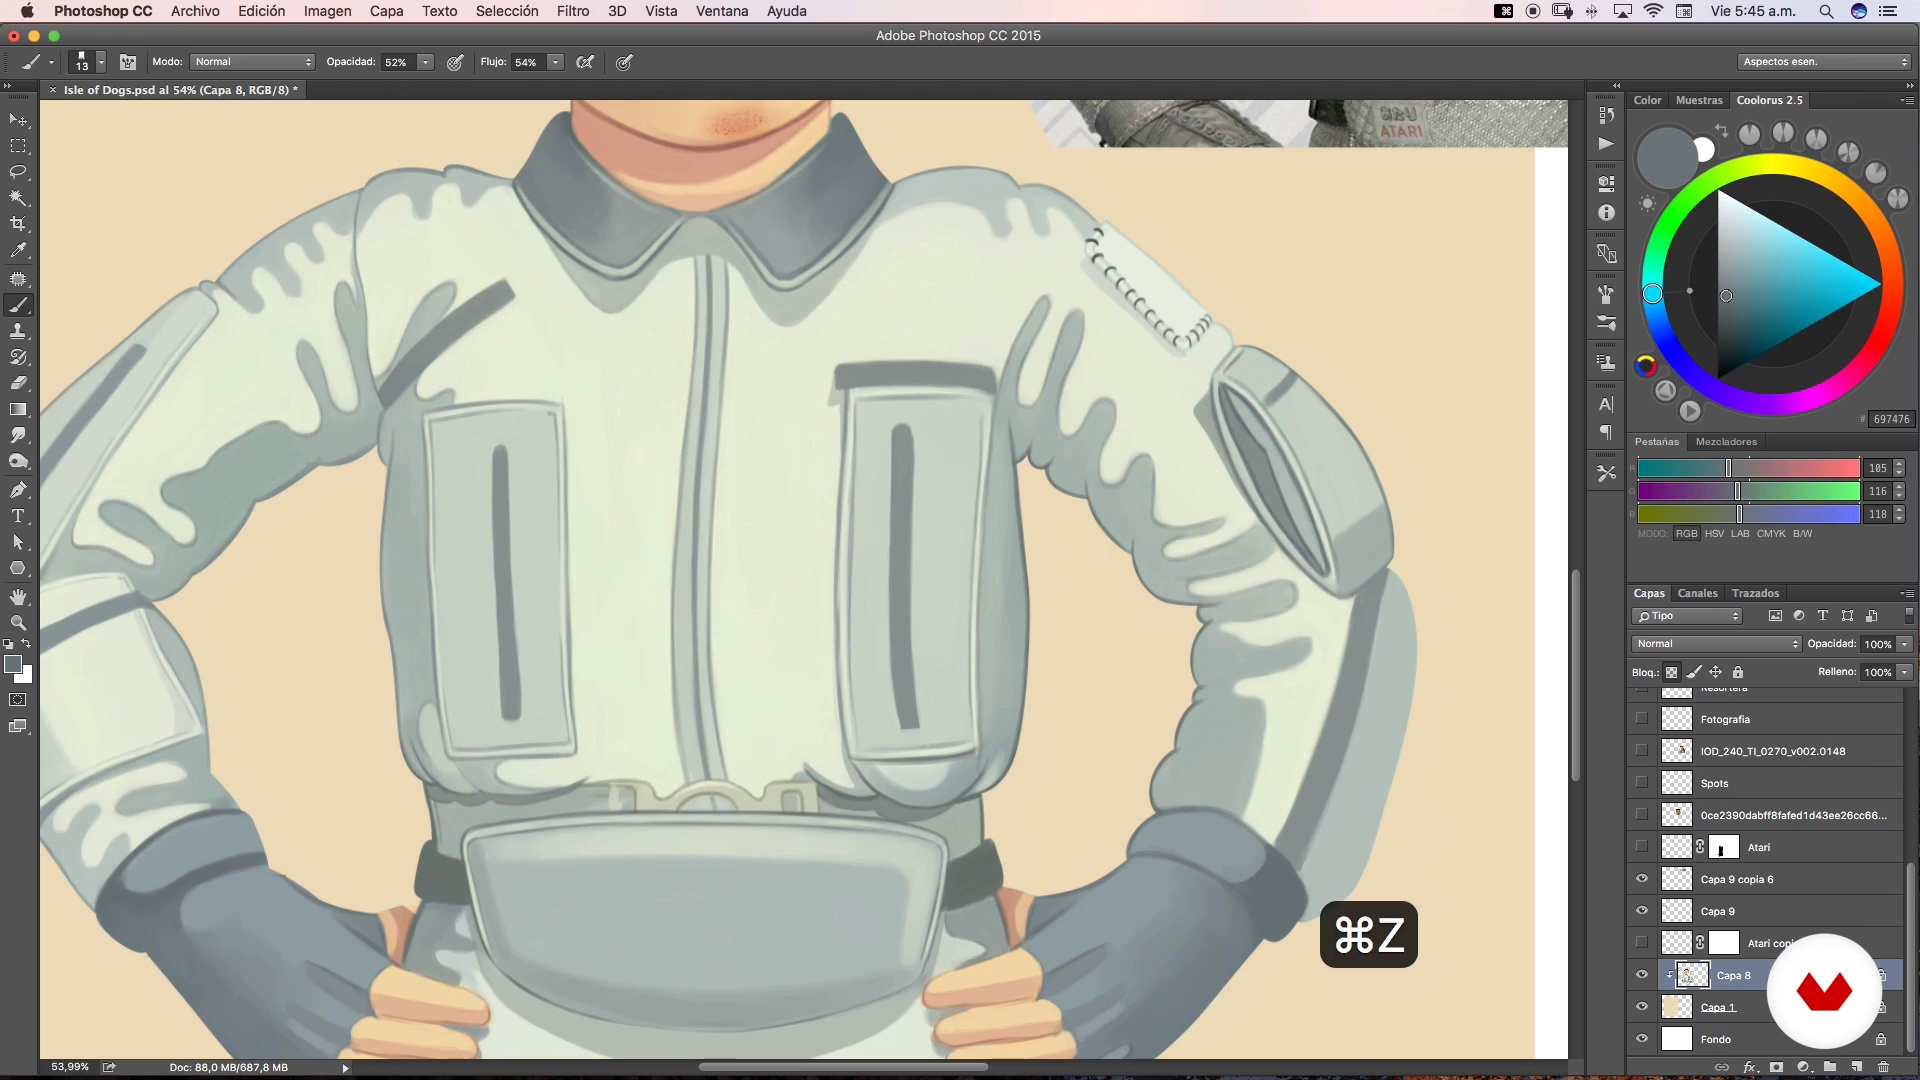Open the Flujo flow dropdown arrow

pyautogui.click(x=556, y=62)
